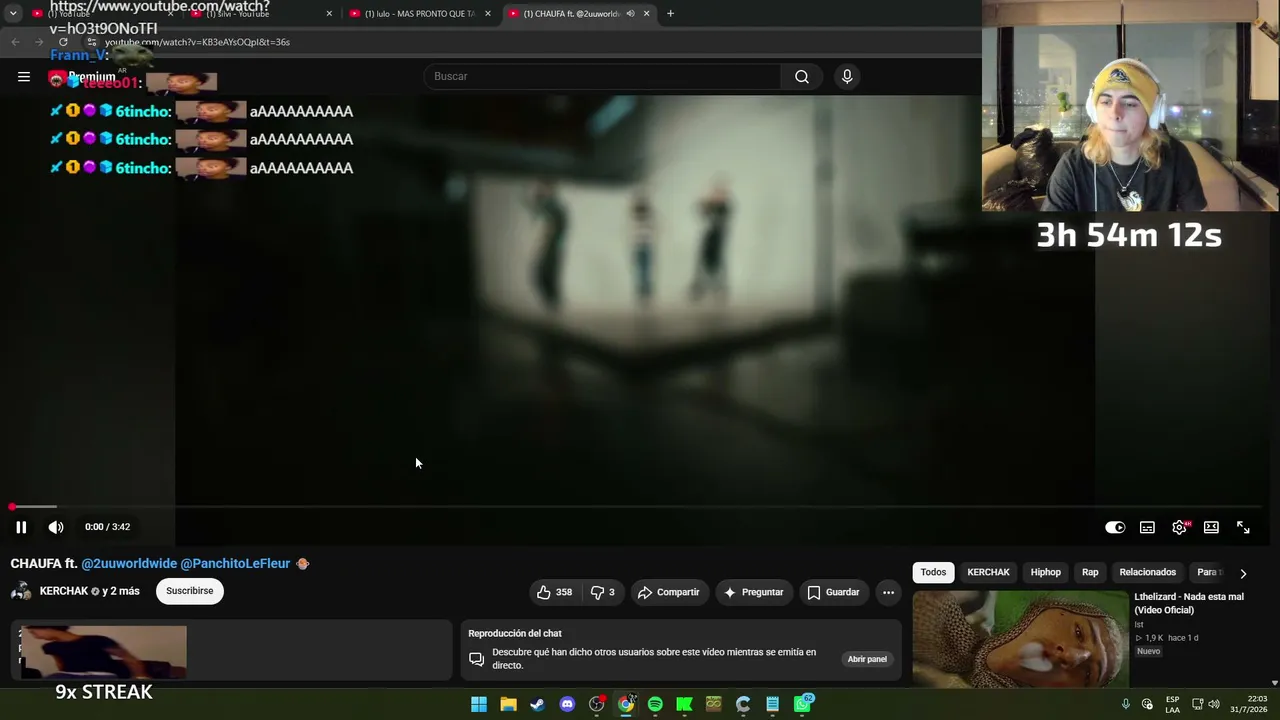Click the 0:00 / 3:42 time display
The width and height of the screenshot is (1280, 720).
[107, 527]
